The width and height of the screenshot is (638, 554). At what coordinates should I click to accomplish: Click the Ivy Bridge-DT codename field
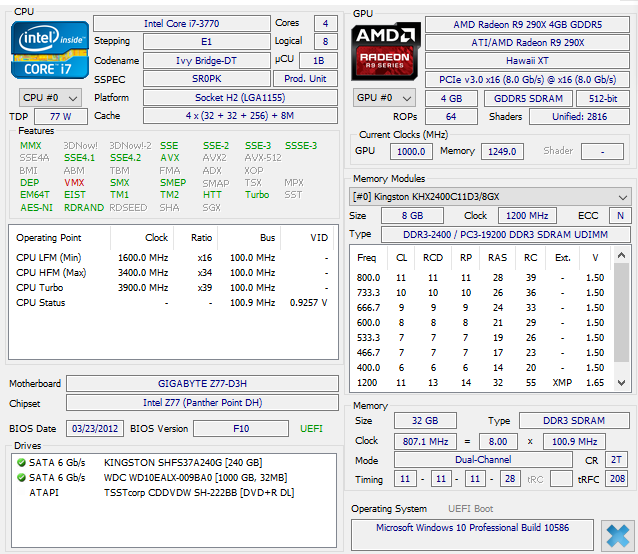(206, 61)
